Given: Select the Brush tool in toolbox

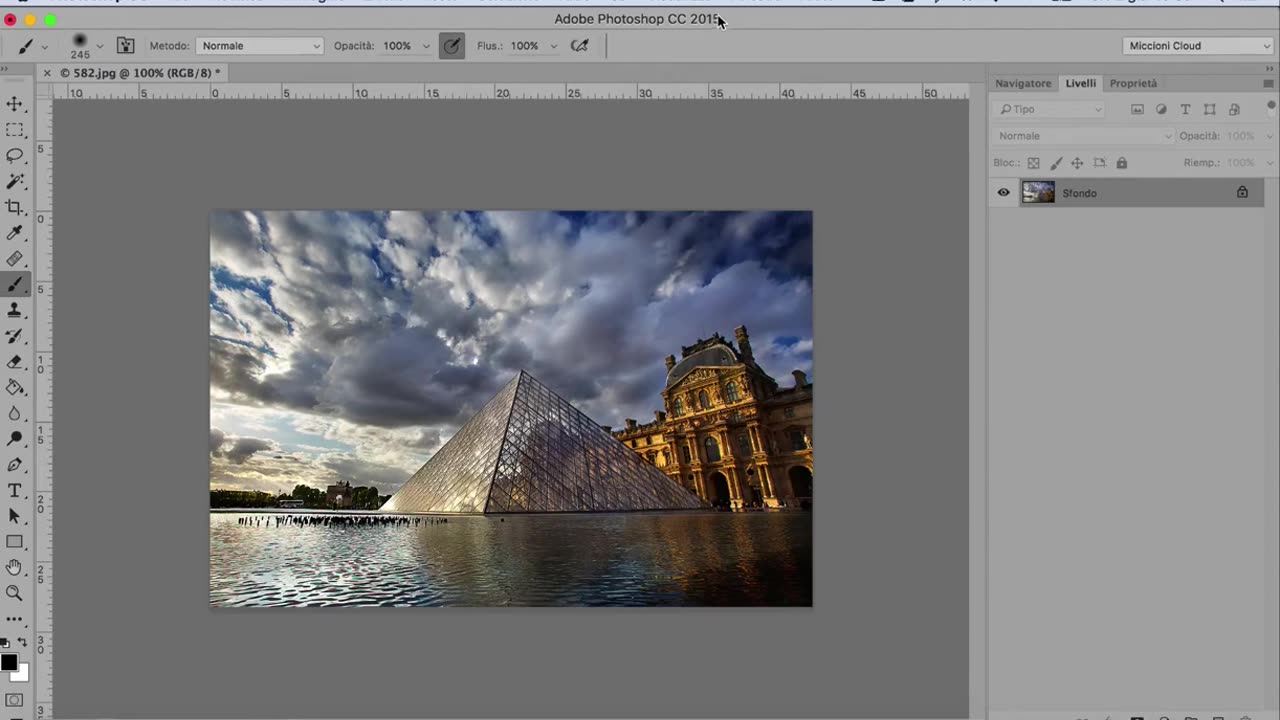Looking at the screenshot, I should 15,285.
